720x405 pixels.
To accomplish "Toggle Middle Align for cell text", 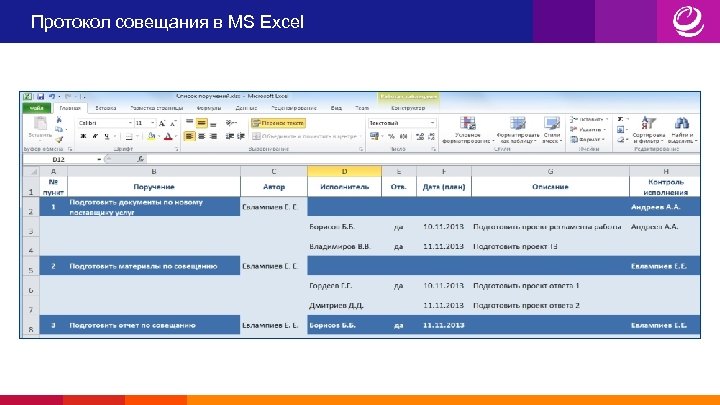I will [201, 123].
